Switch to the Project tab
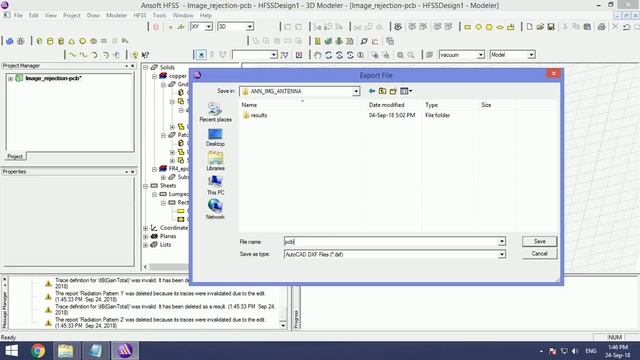The image size is (640, 360). (15, 156)
